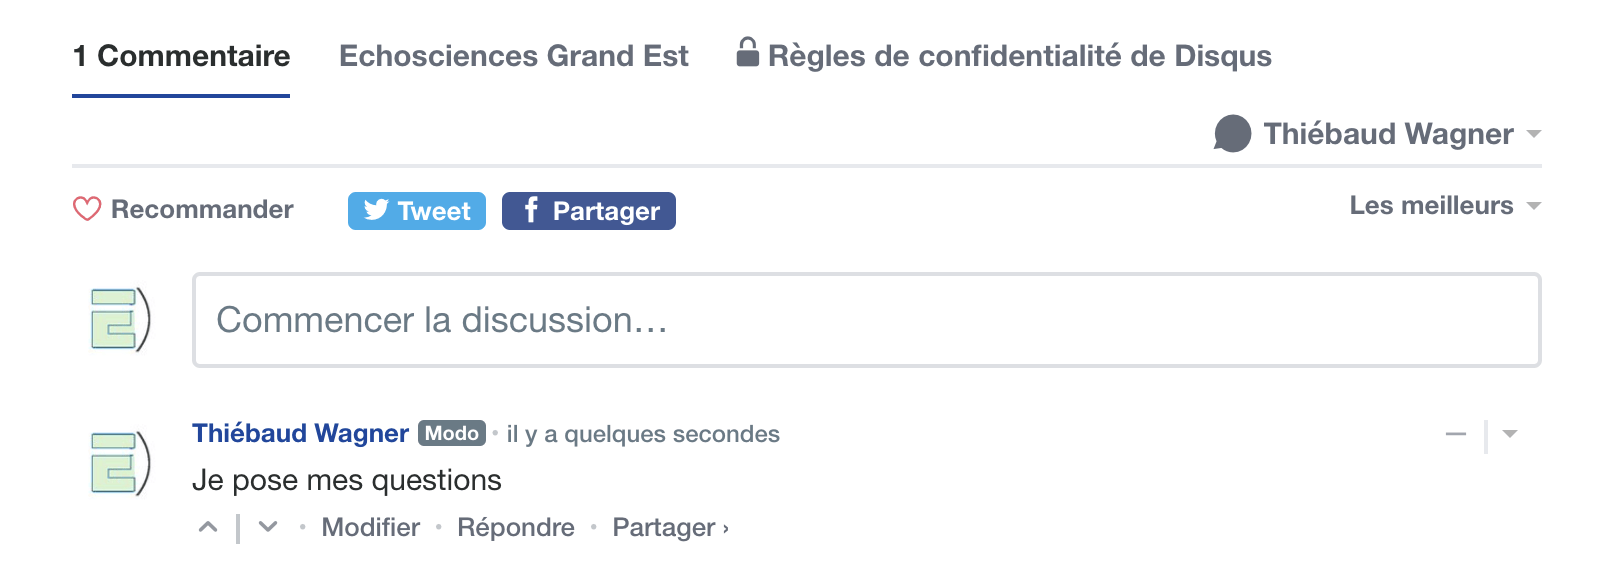Switch to Echosciences Grand Est tab
1614x574 pixels.
(x=514, y=56)
